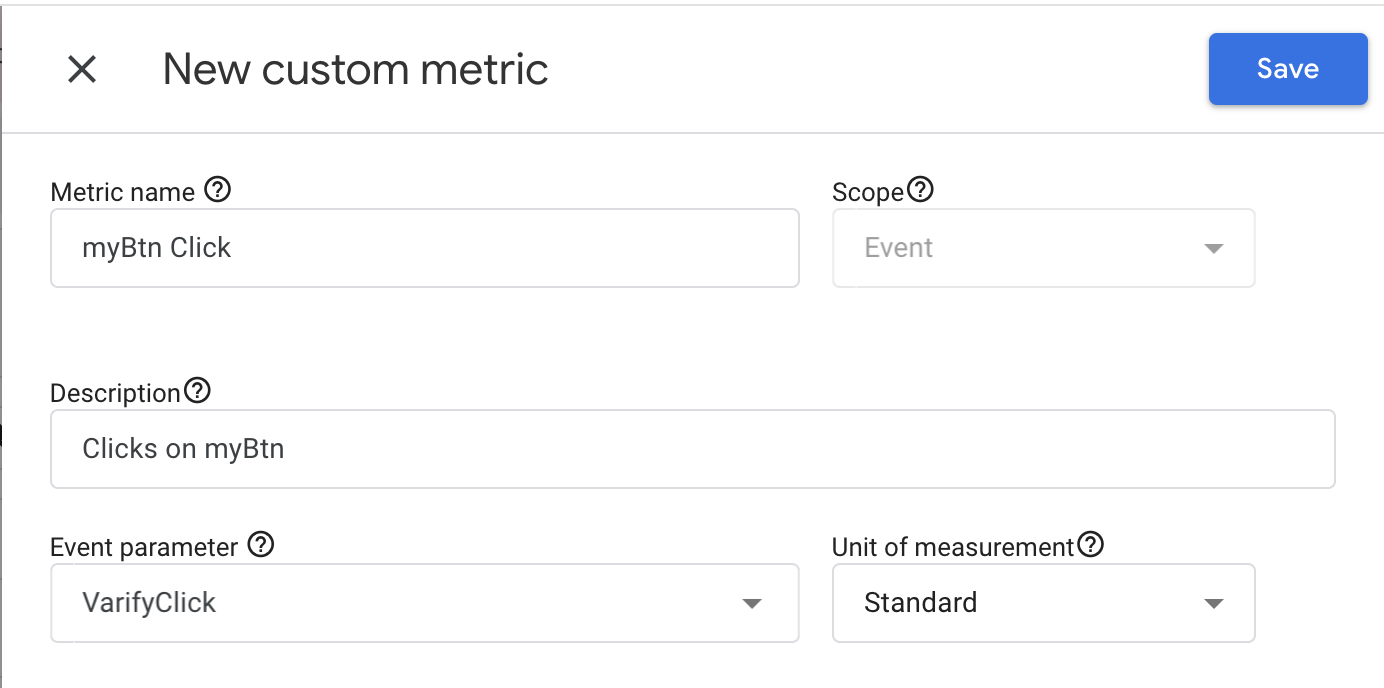Click the Event parameter dropdown arrow

pyautogui.click(x=752, y=604)
